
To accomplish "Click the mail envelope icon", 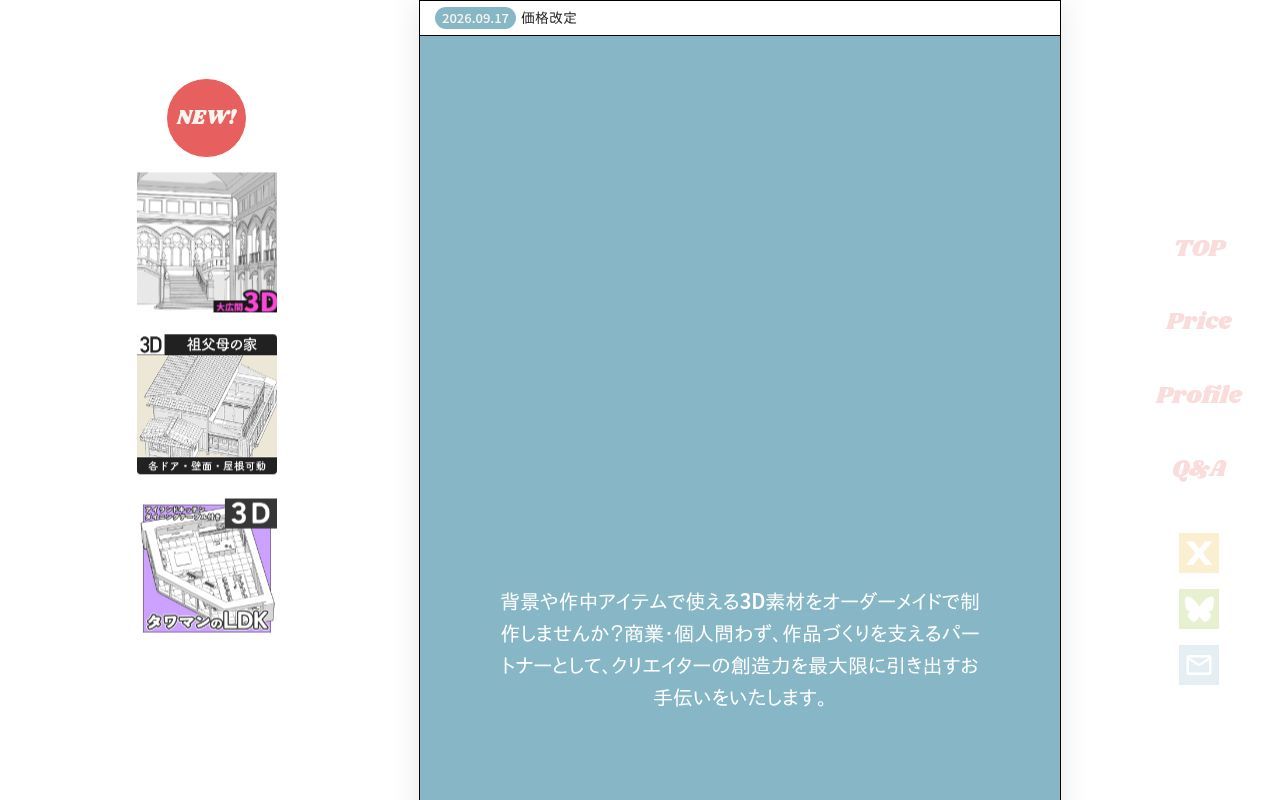I will pos(1199,665).
